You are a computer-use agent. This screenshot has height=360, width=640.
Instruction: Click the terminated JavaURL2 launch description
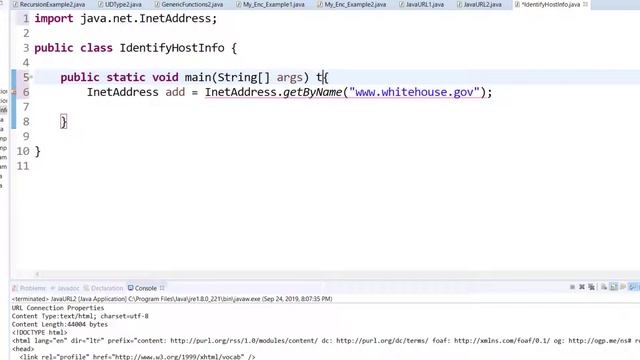(172, 299)
